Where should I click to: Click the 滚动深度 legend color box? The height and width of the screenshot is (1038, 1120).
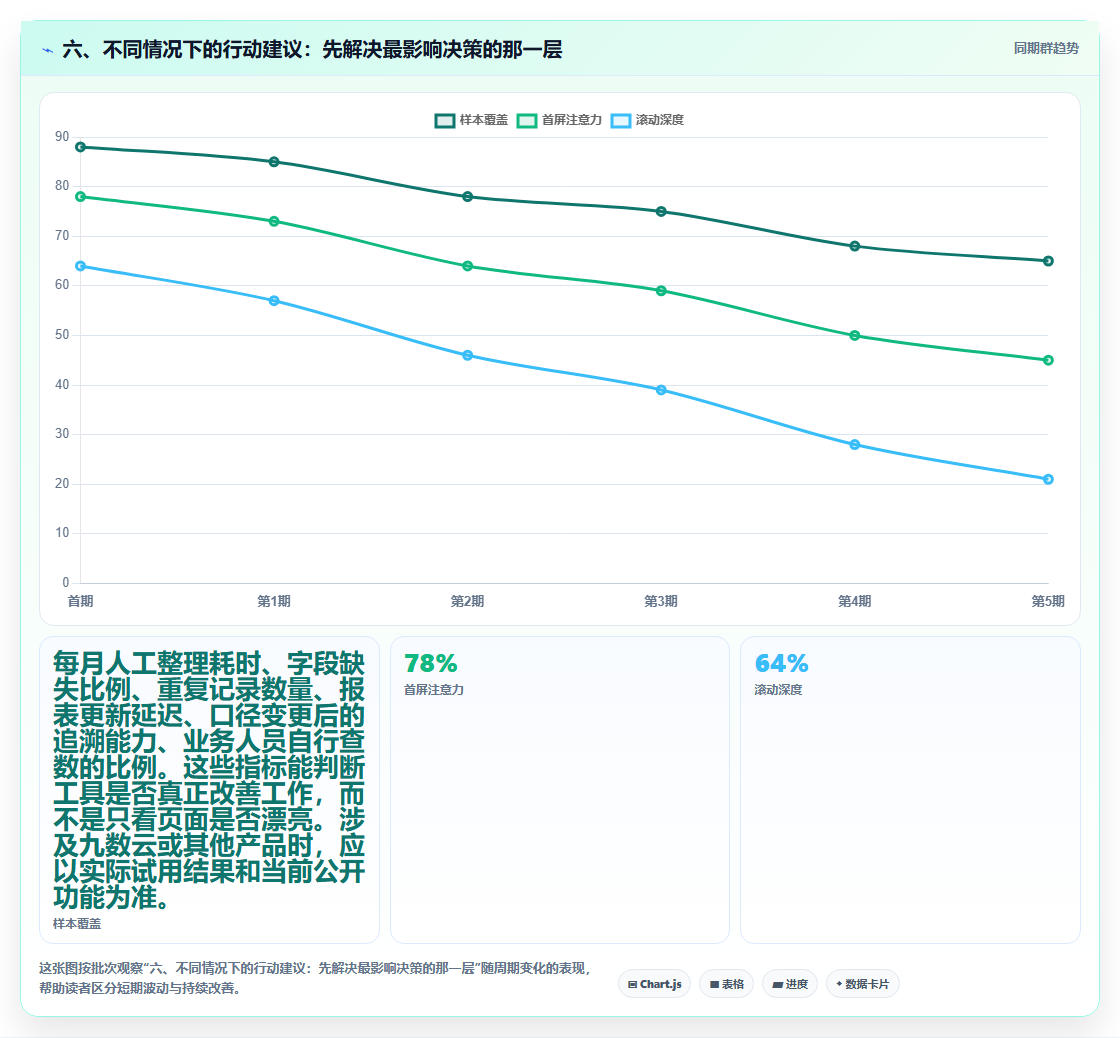click(621, 121)
